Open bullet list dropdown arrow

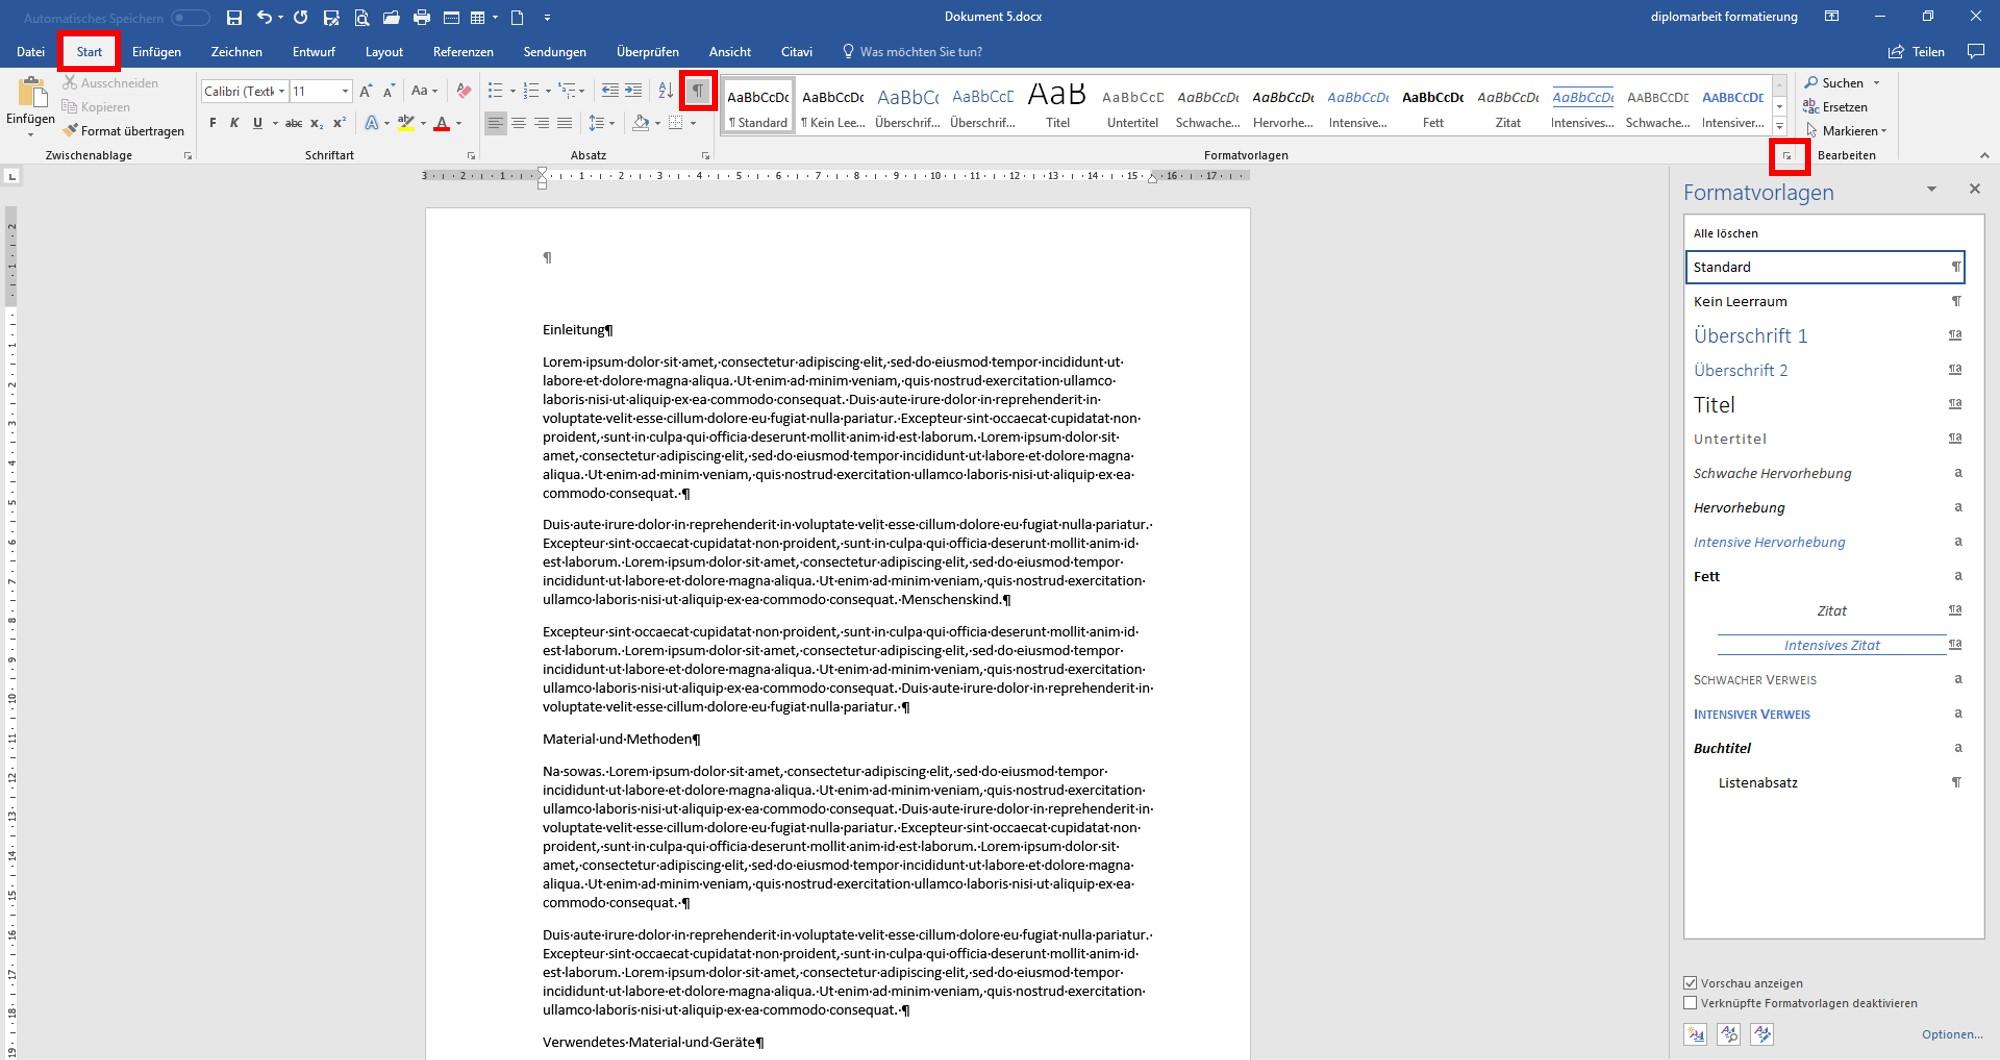coord(513,91)
